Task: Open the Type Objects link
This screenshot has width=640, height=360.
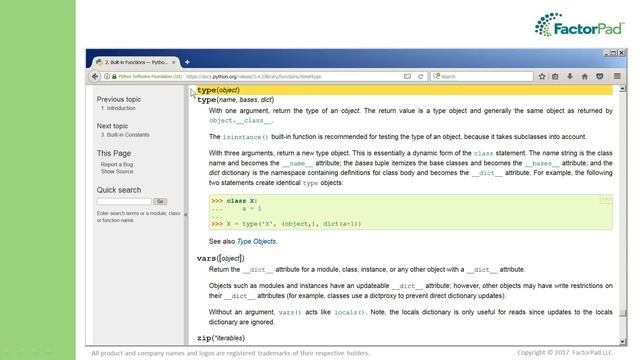Action: 256,241
